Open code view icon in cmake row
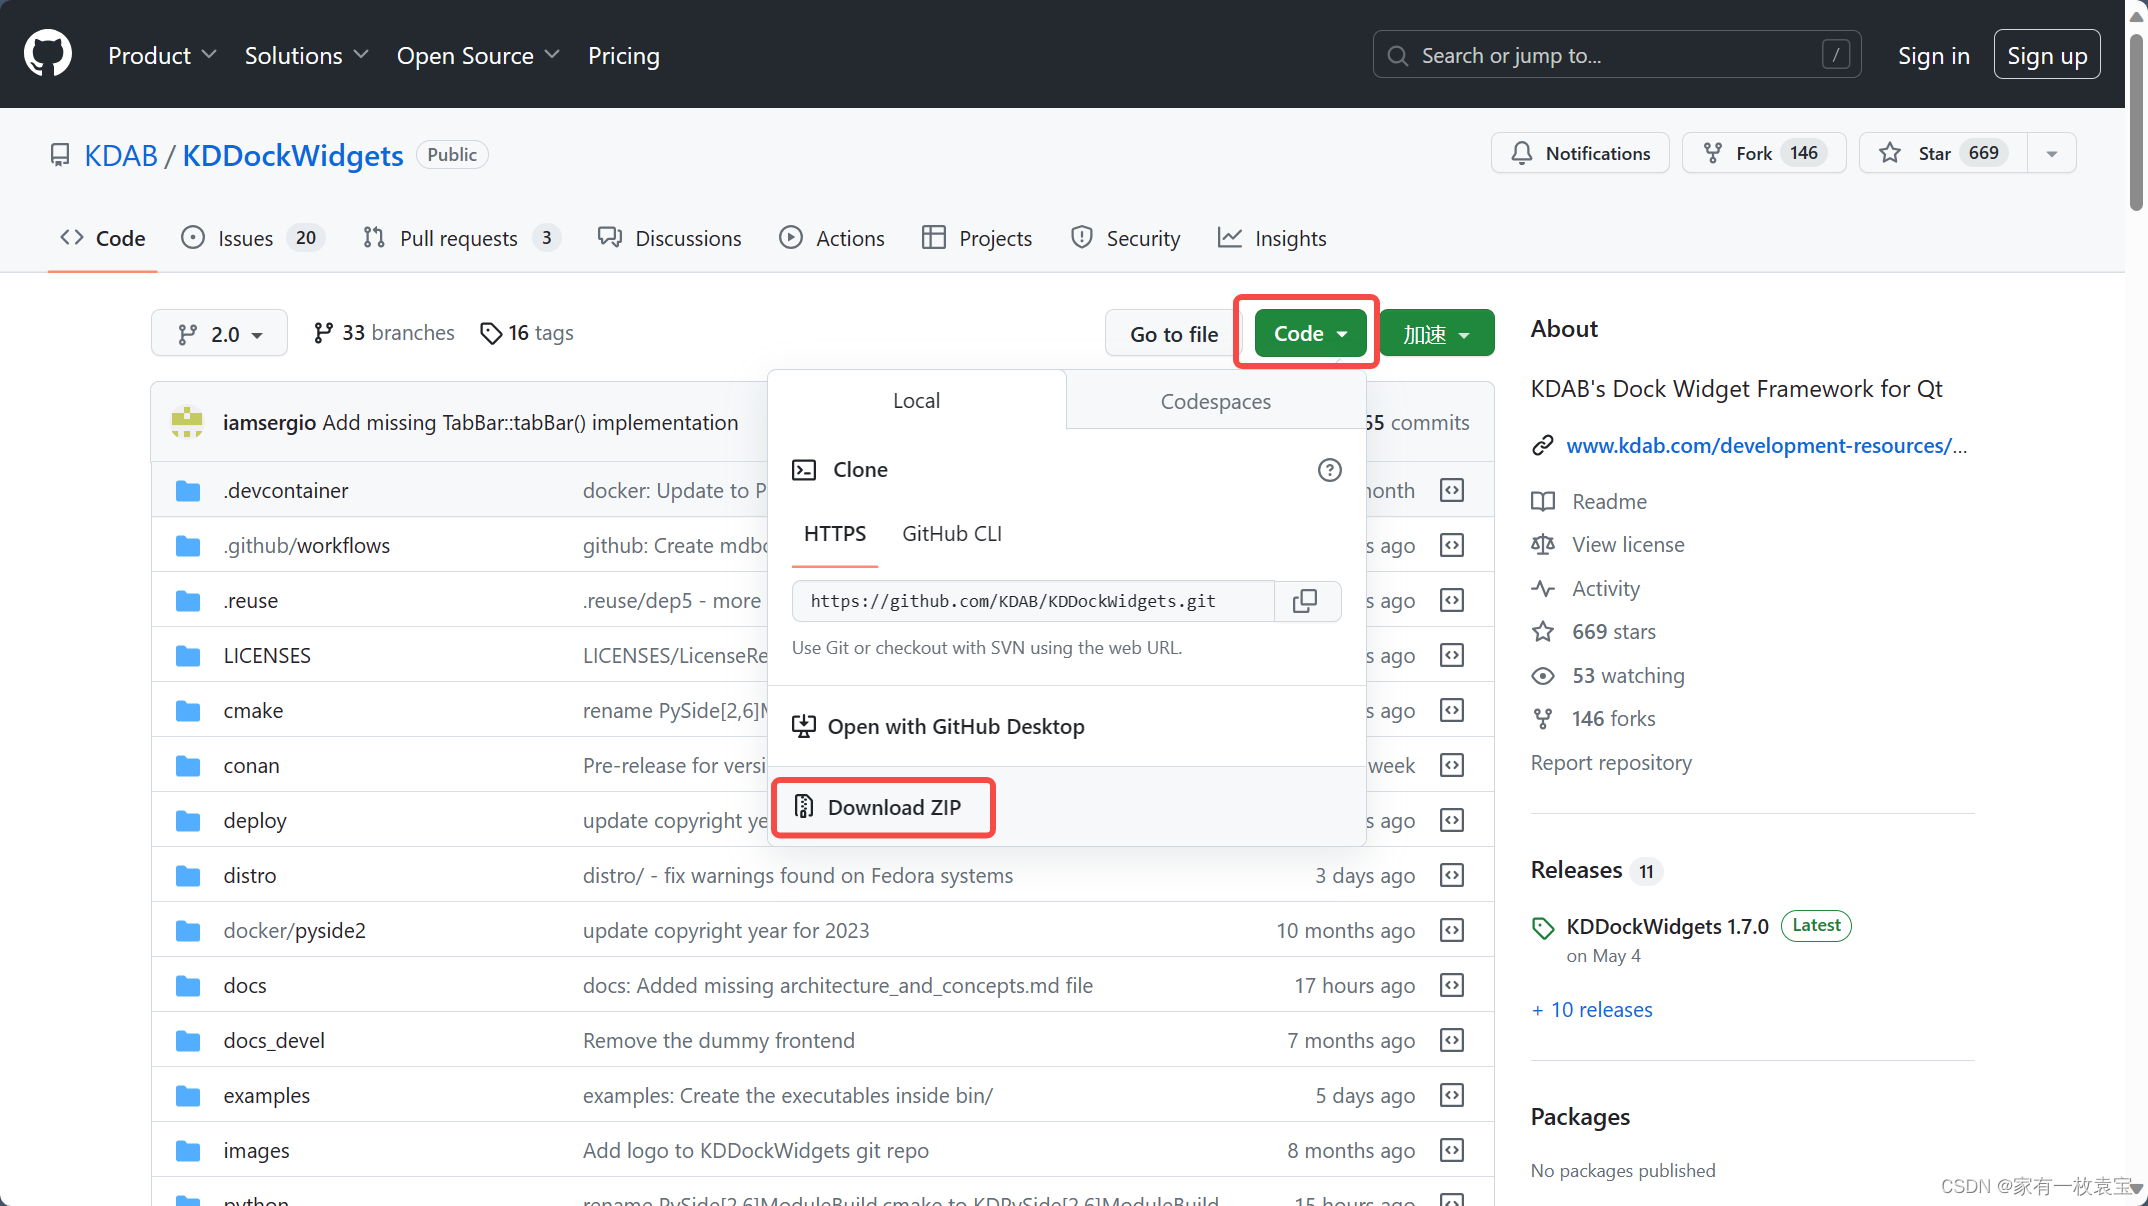Screen dimensions: 2148x1206 coord(1452,710)
